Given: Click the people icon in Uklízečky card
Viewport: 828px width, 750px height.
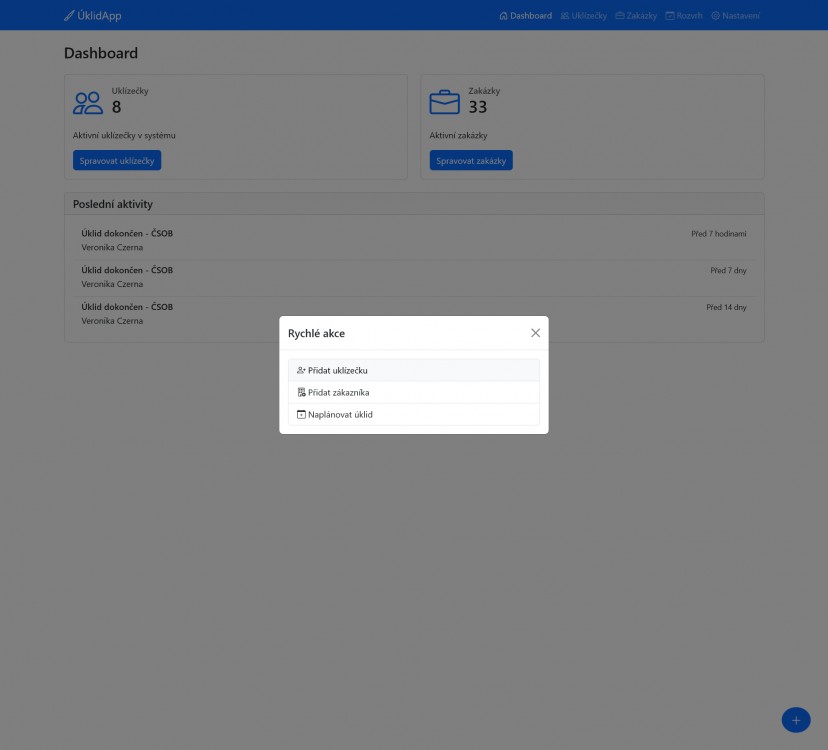Looking at the screenshot, I should pyautogui.click(x=88, y=103).
